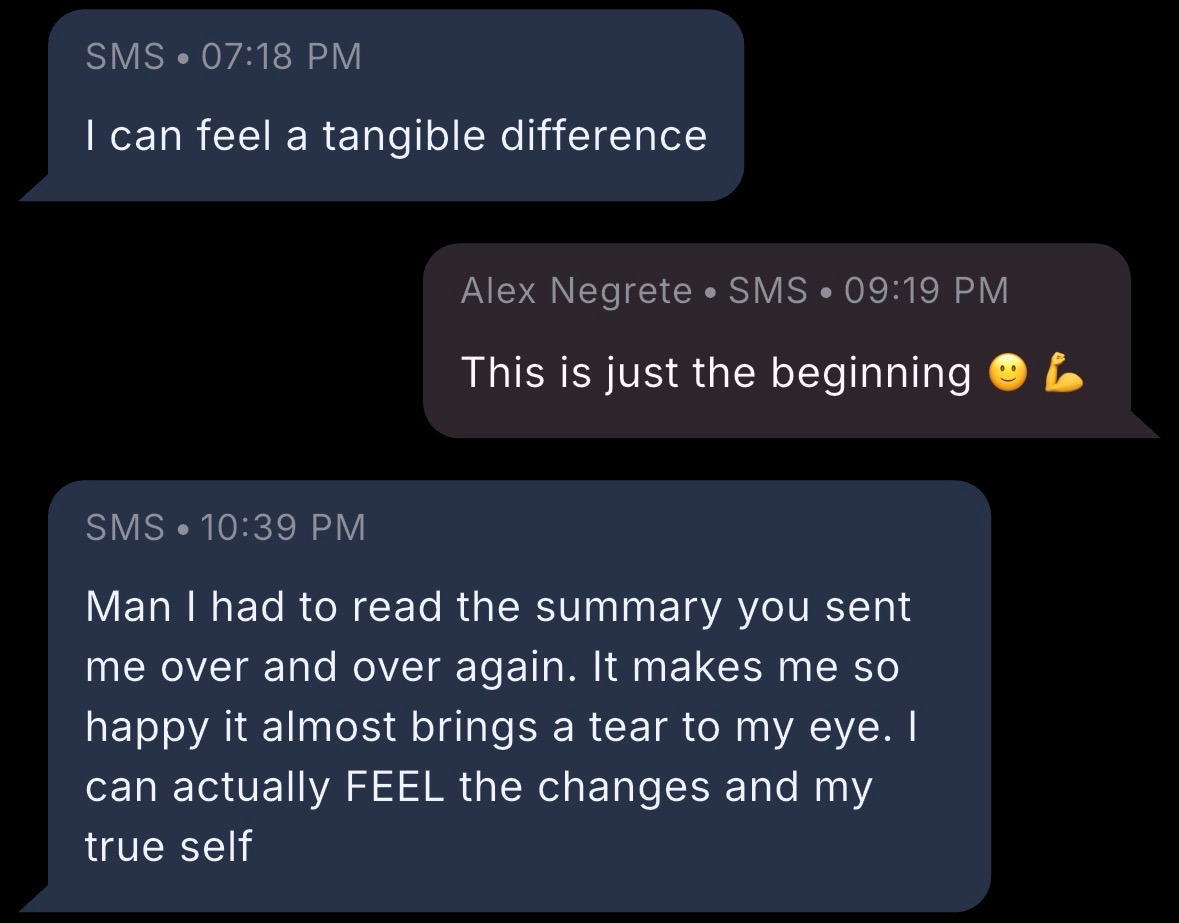
Task: Click the word "beginning" in Alex's reply
Action: click(x=871, y=373)
